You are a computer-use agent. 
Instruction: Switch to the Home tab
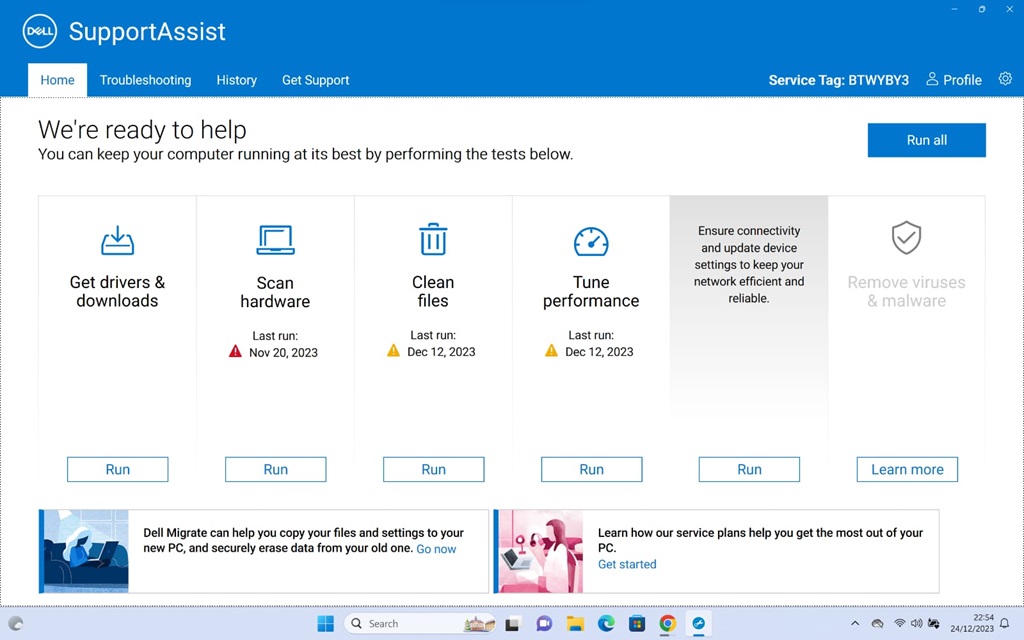point(57,80)
